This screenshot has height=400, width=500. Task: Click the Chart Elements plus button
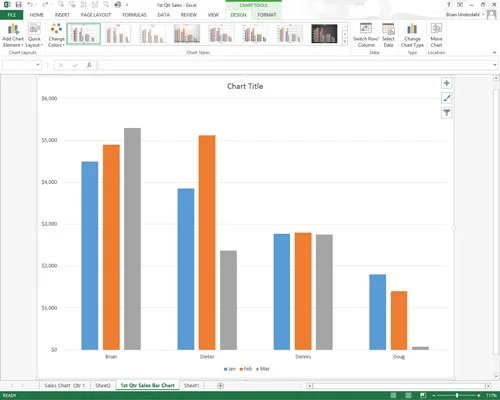pyautogui.click(x=447, y=83)
